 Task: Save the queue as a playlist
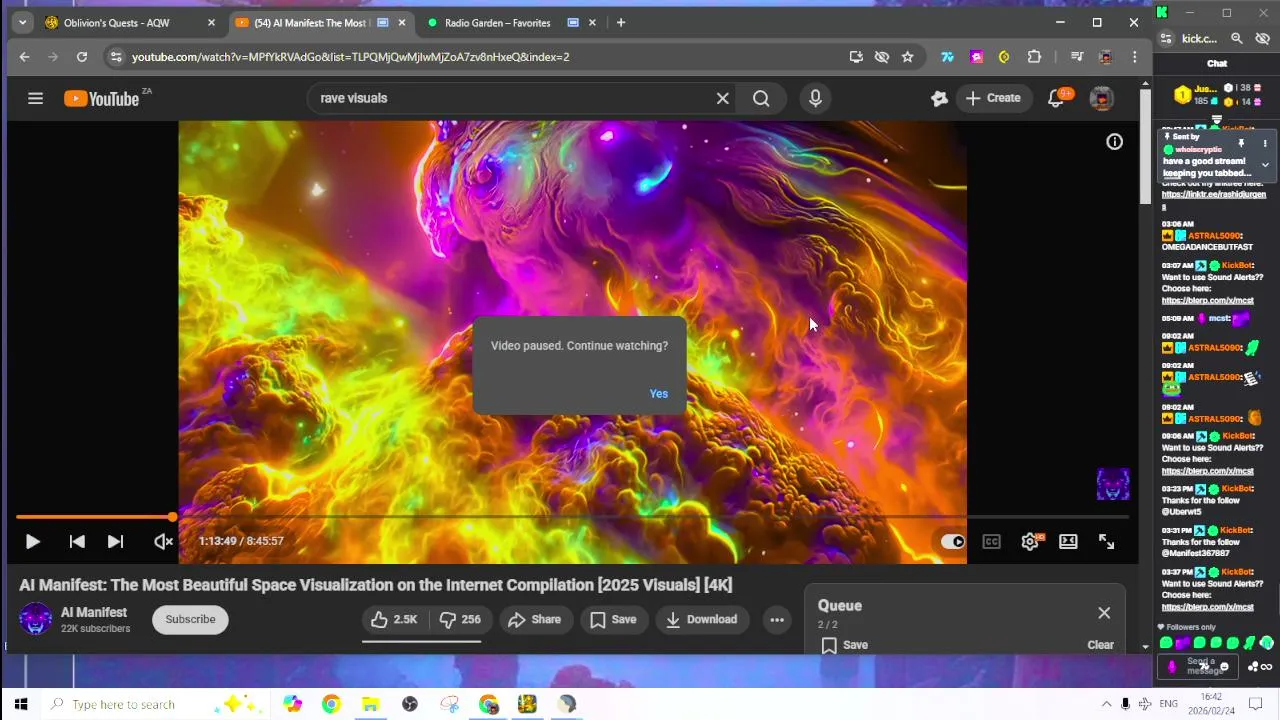pos(845,645)
